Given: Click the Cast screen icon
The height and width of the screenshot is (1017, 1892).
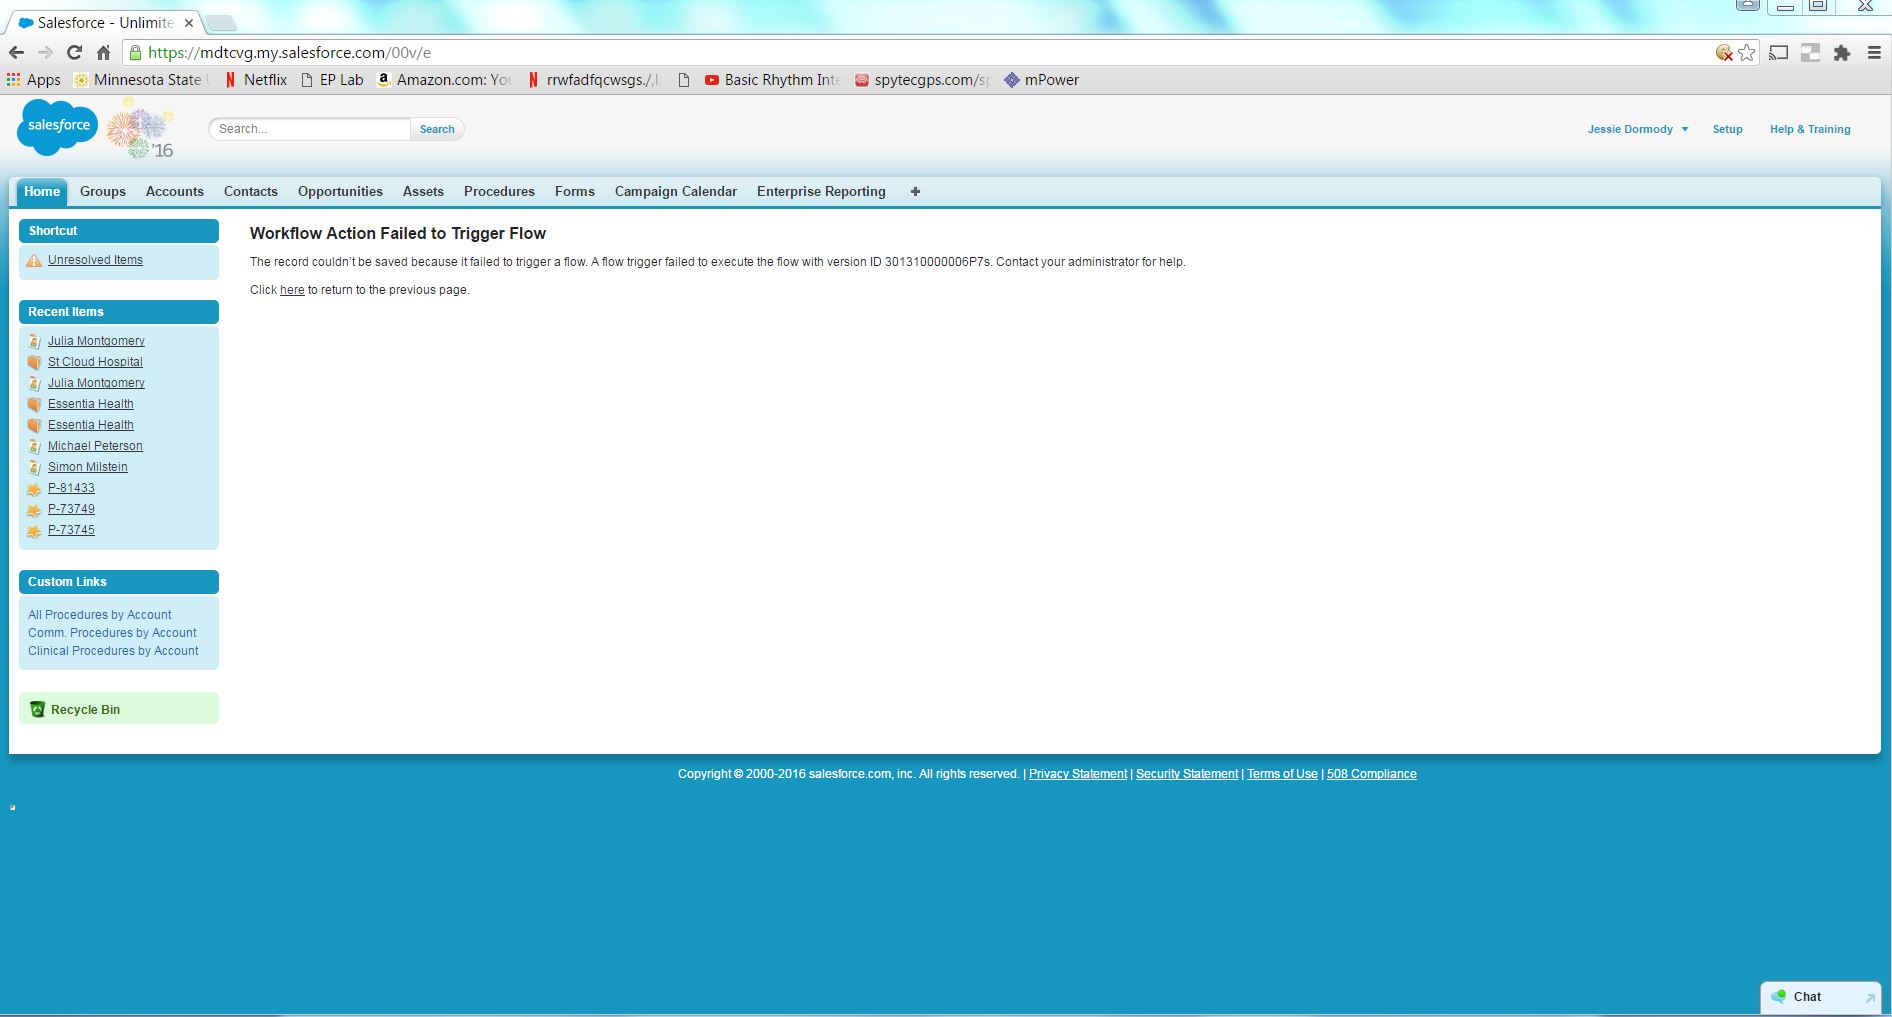Looking at the screenshot, I should (x=1778, y=53).
